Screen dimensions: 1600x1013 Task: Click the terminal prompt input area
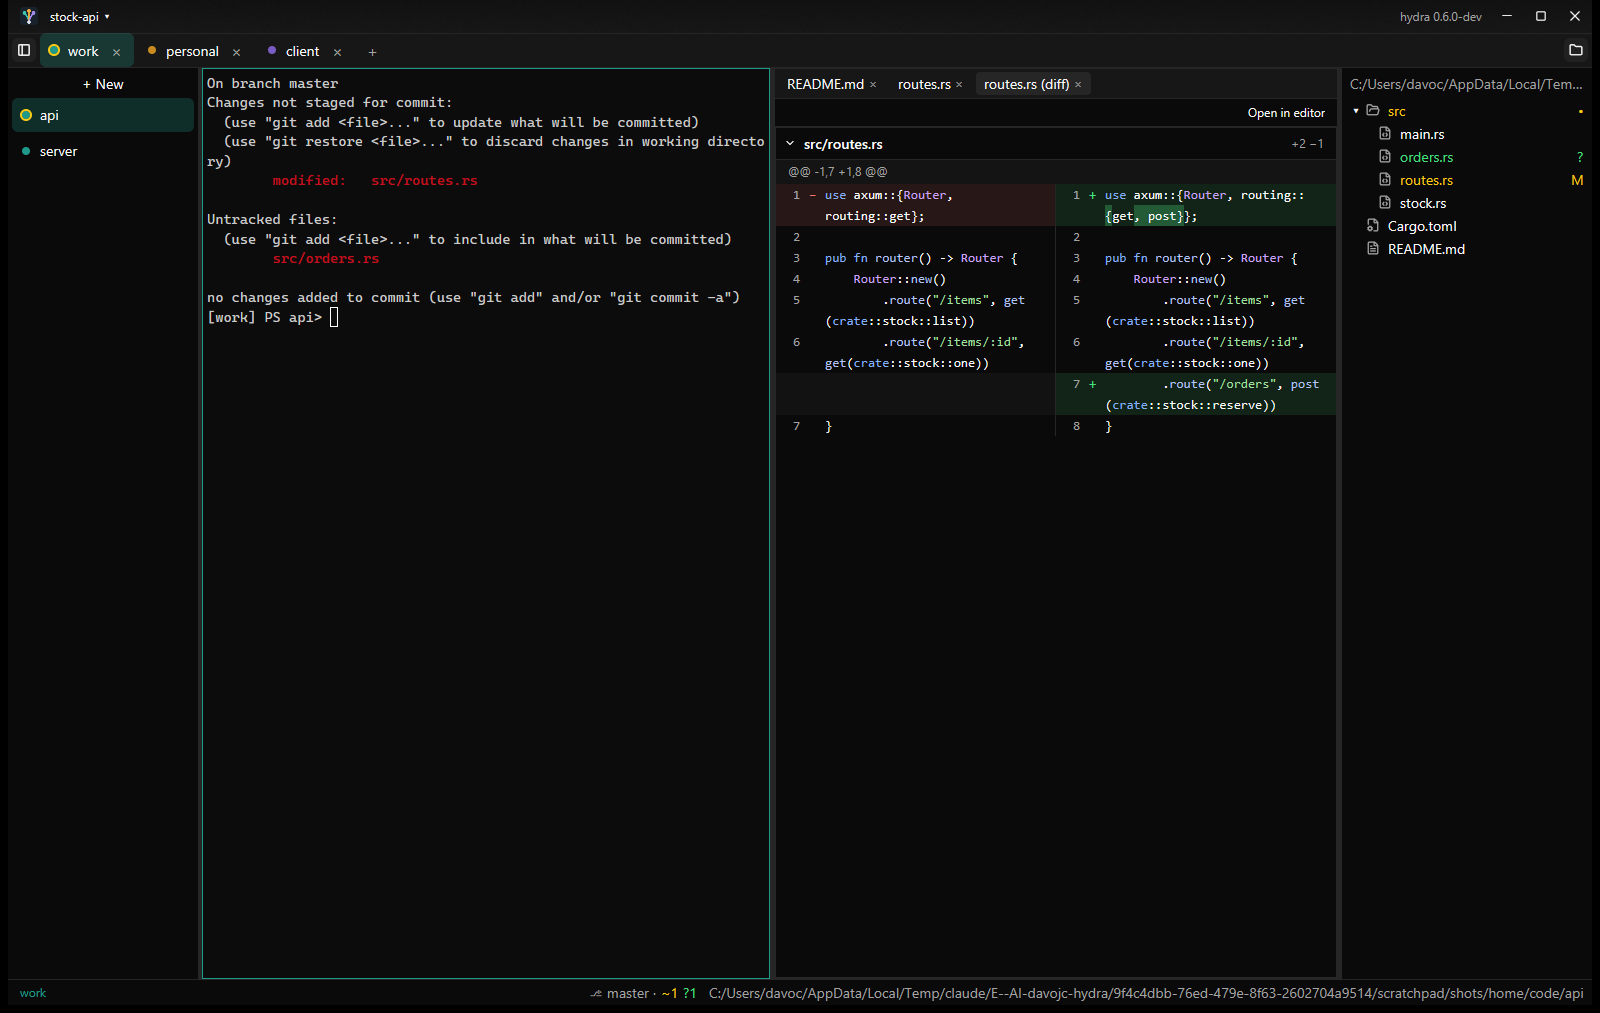tap(334, 317)
